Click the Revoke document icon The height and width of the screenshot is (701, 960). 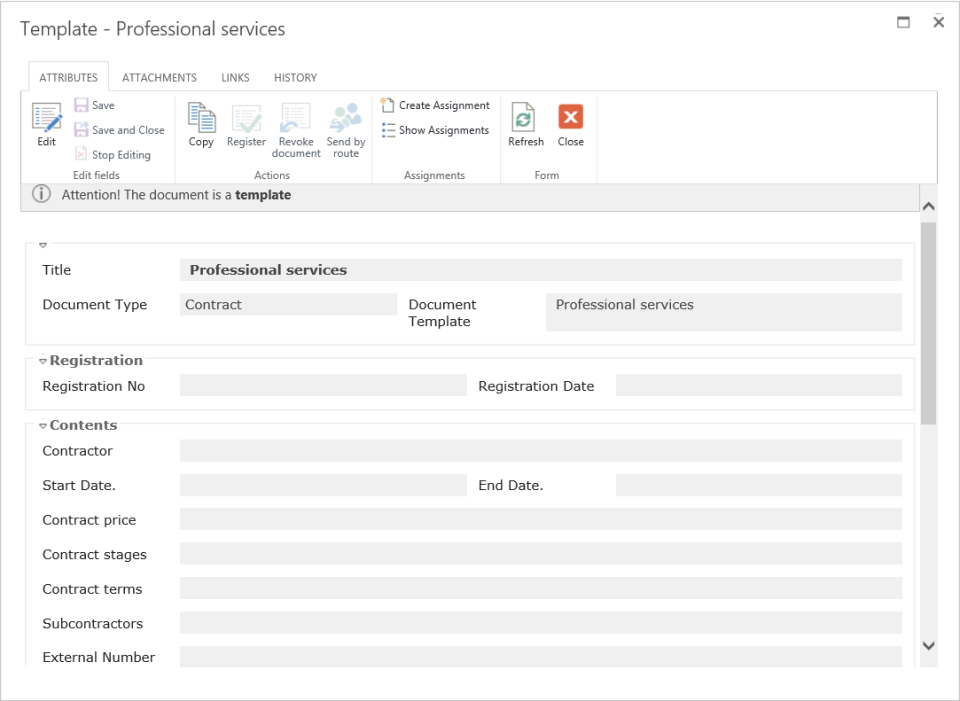click(x=295, y=119)
